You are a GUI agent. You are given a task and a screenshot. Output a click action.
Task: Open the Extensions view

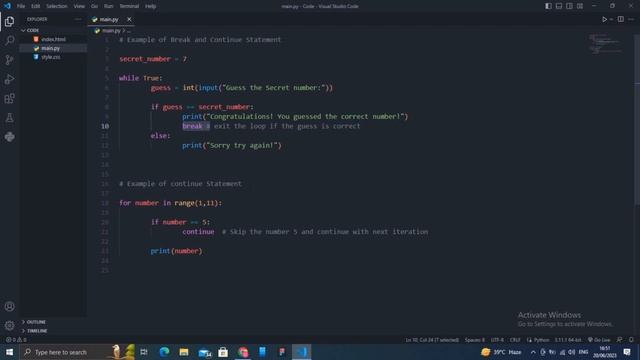coord(9,98)
